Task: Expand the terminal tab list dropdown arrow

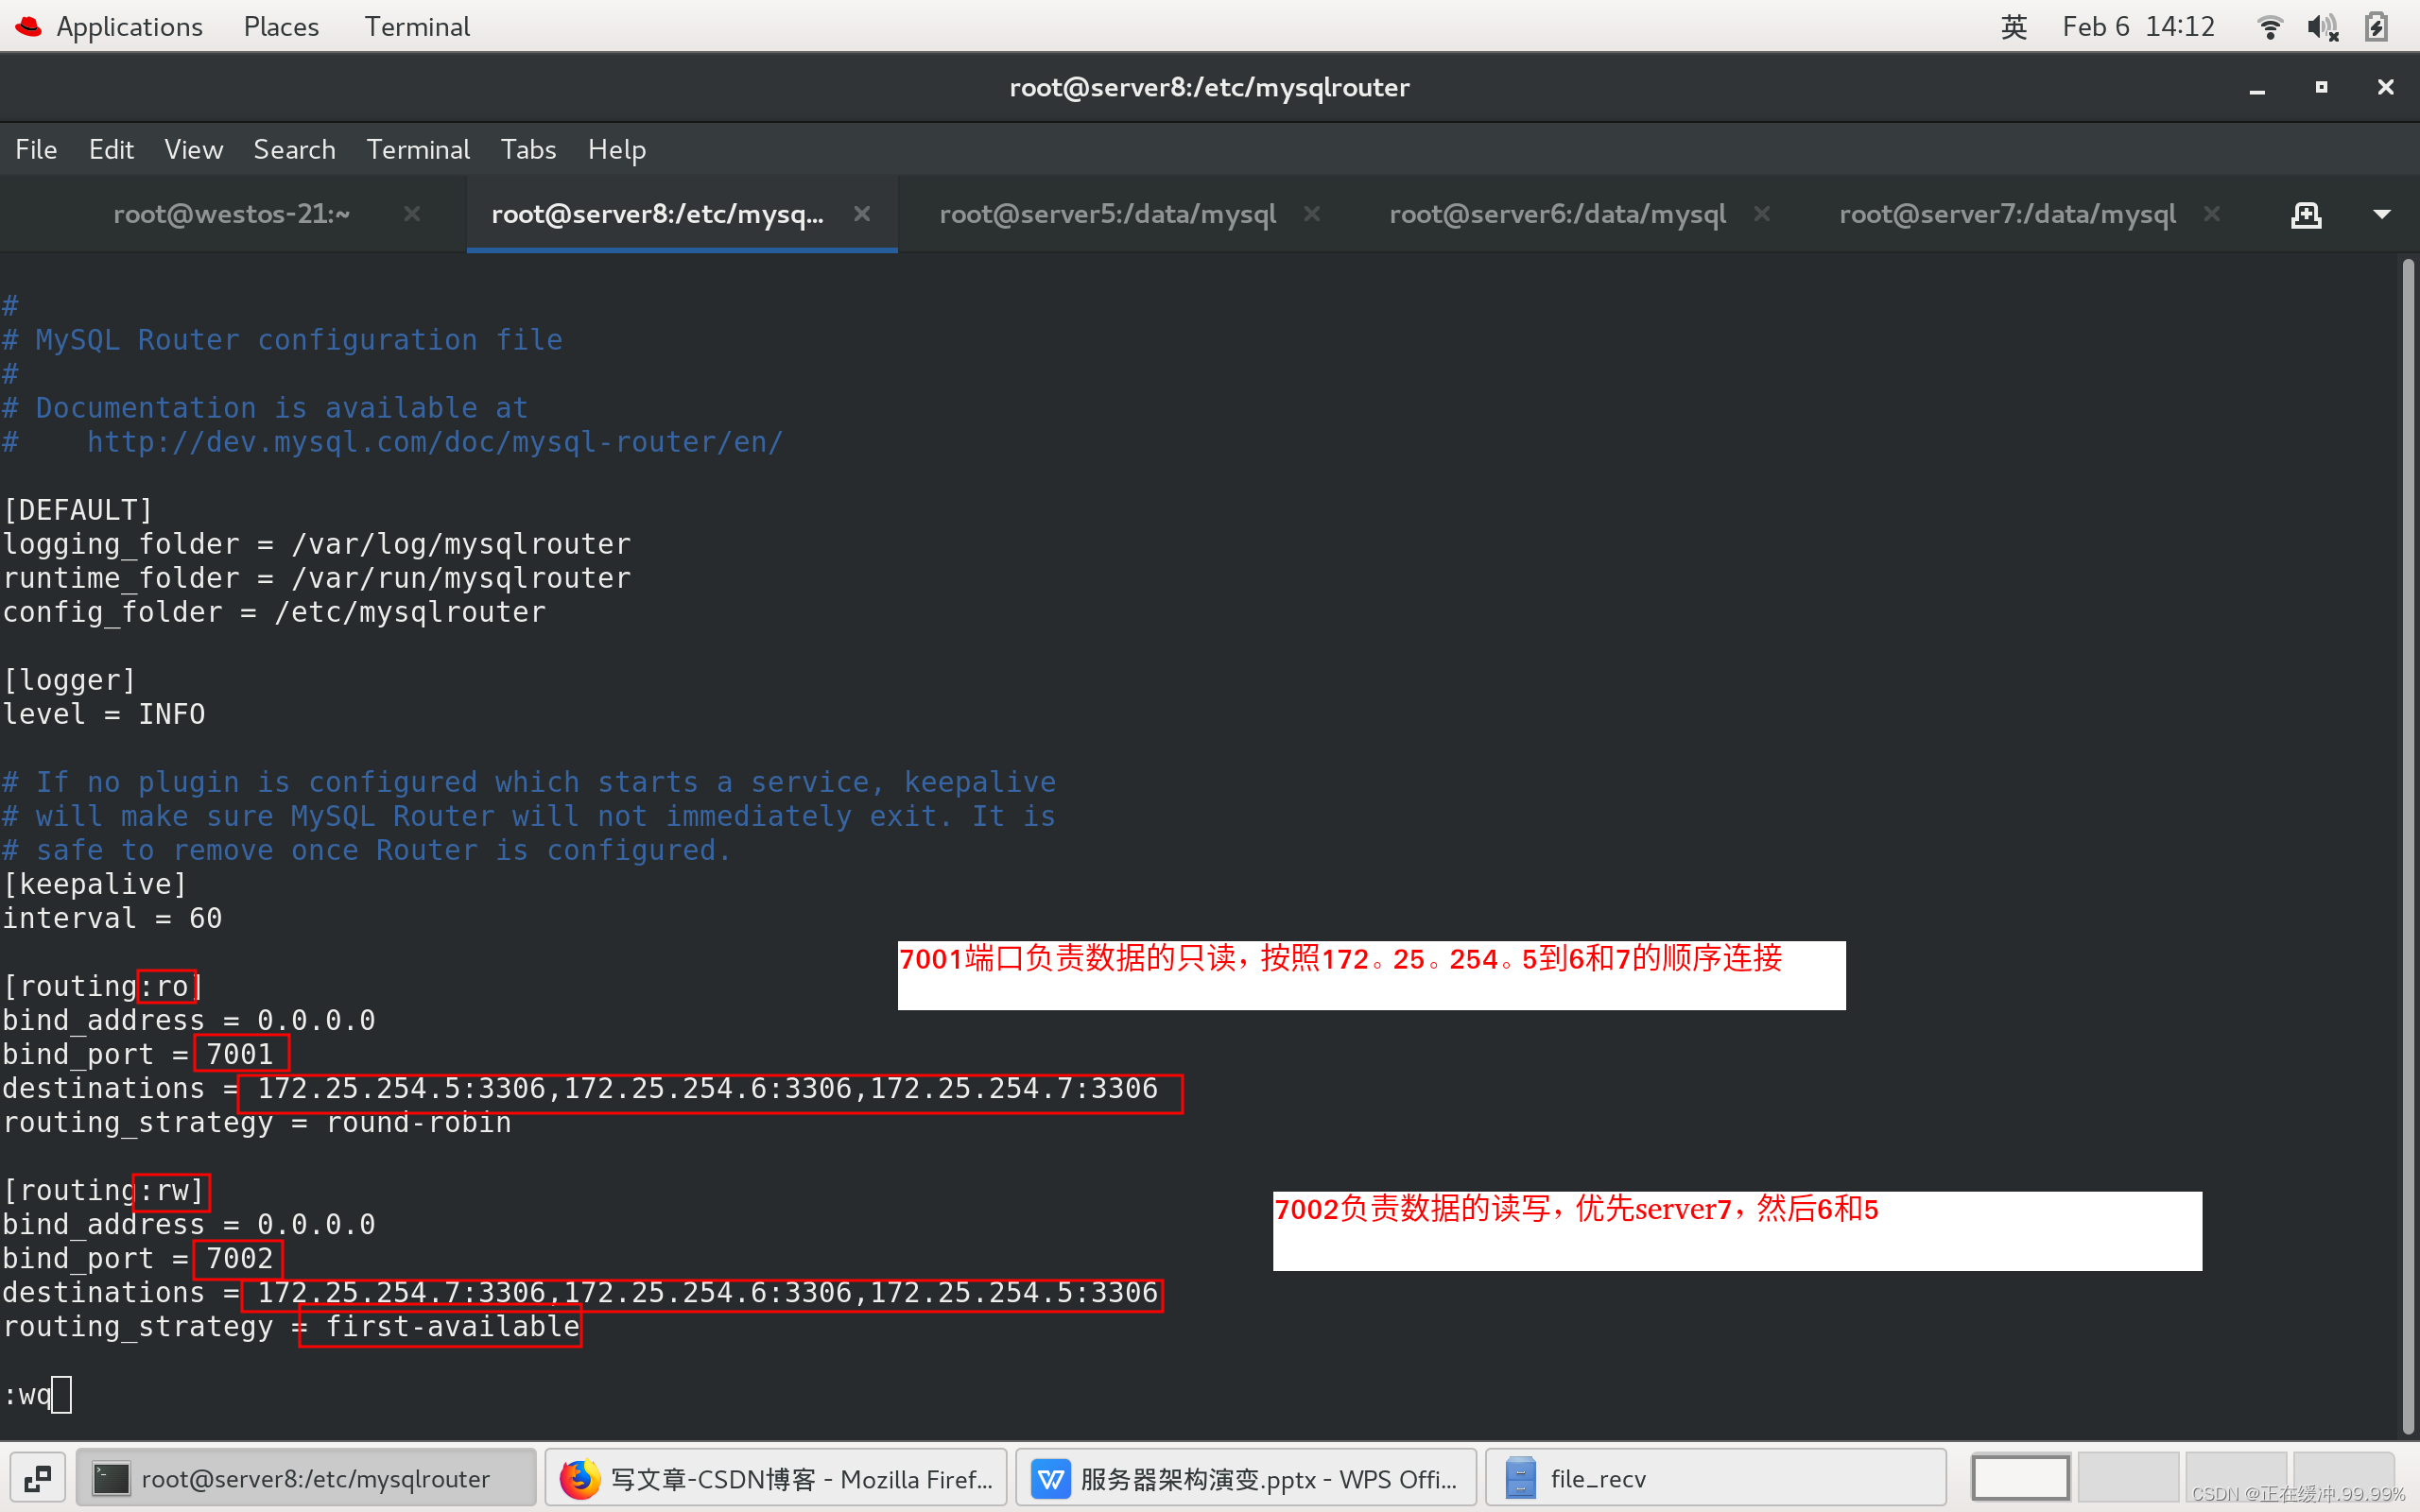Action: click(2382, 214)
